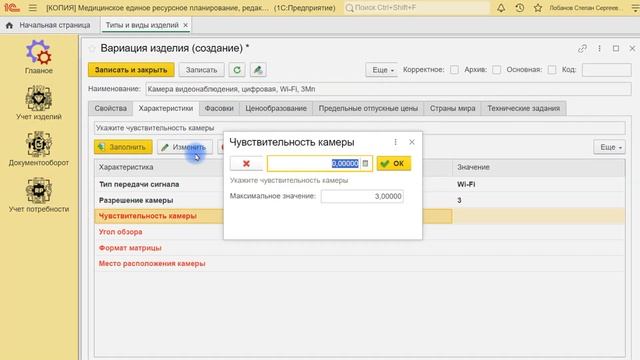Viewport: 640px width, 360px height.
Task: Click the Характеристика column header
Action: [273, 167]
